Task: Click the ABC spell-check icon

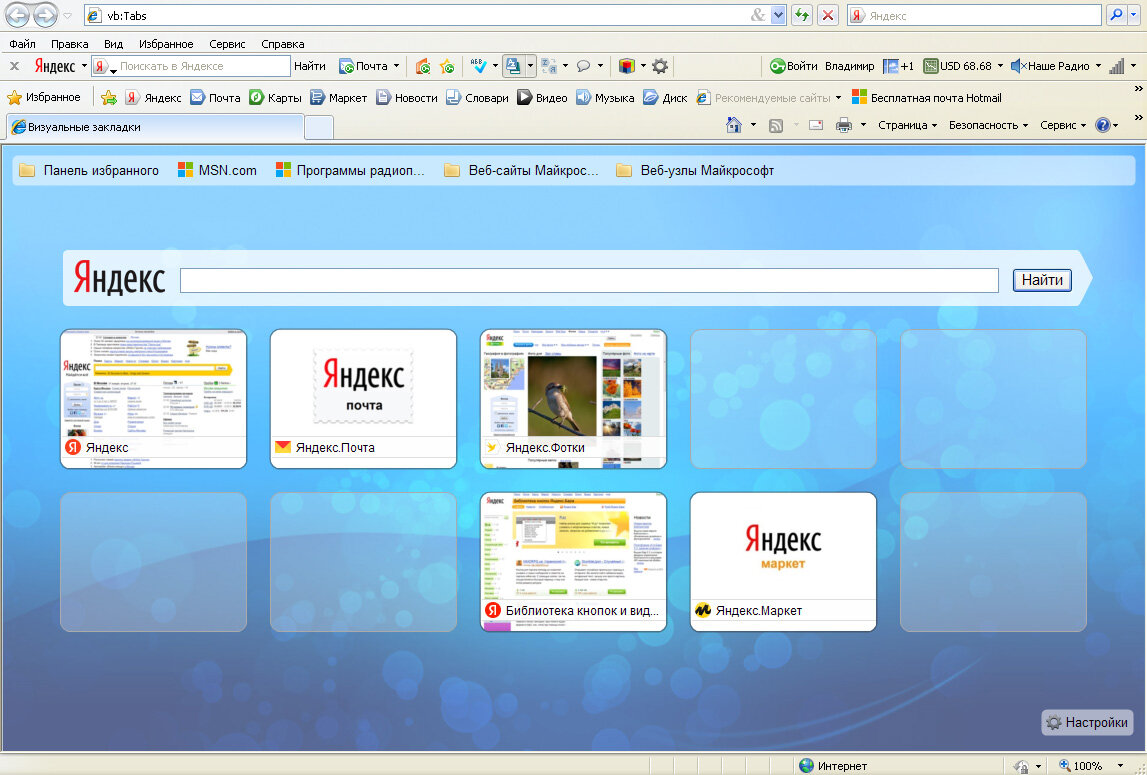Action: click(x=478, y=66)
